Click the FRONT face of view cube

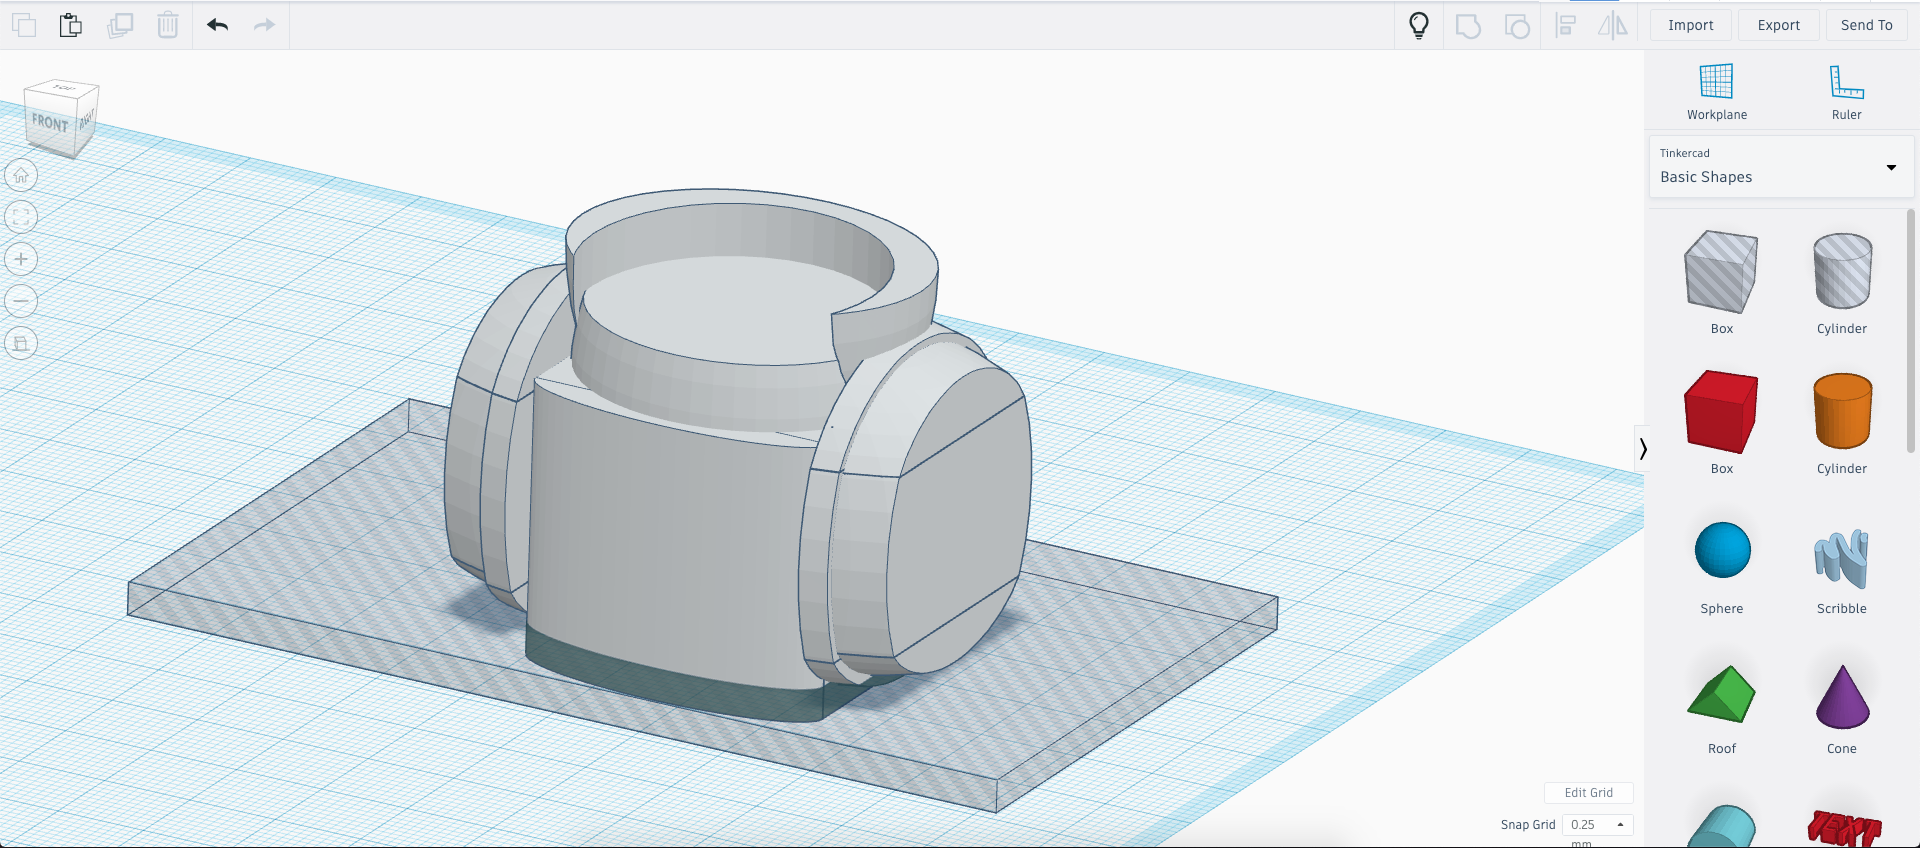click(x=49, y=124)
